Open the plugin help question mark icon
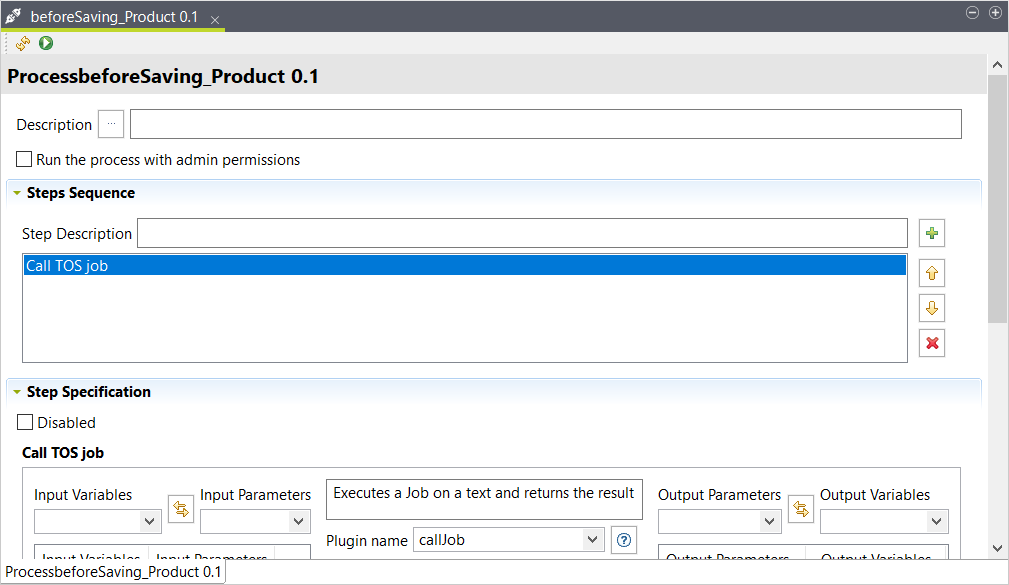Image resolution: width=1009 pixels, height=585 pixels. 624,540
